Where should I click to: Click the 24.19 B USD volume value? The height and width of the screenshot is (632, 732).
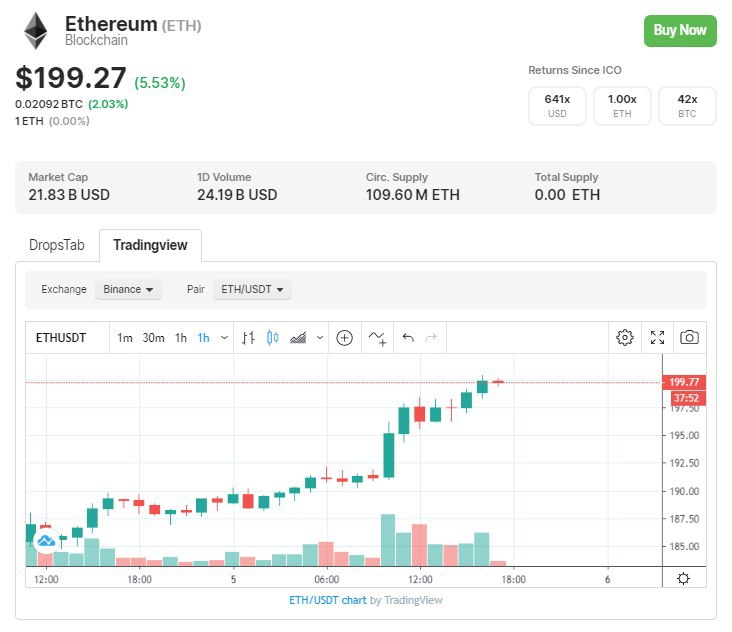pos(237,195)
